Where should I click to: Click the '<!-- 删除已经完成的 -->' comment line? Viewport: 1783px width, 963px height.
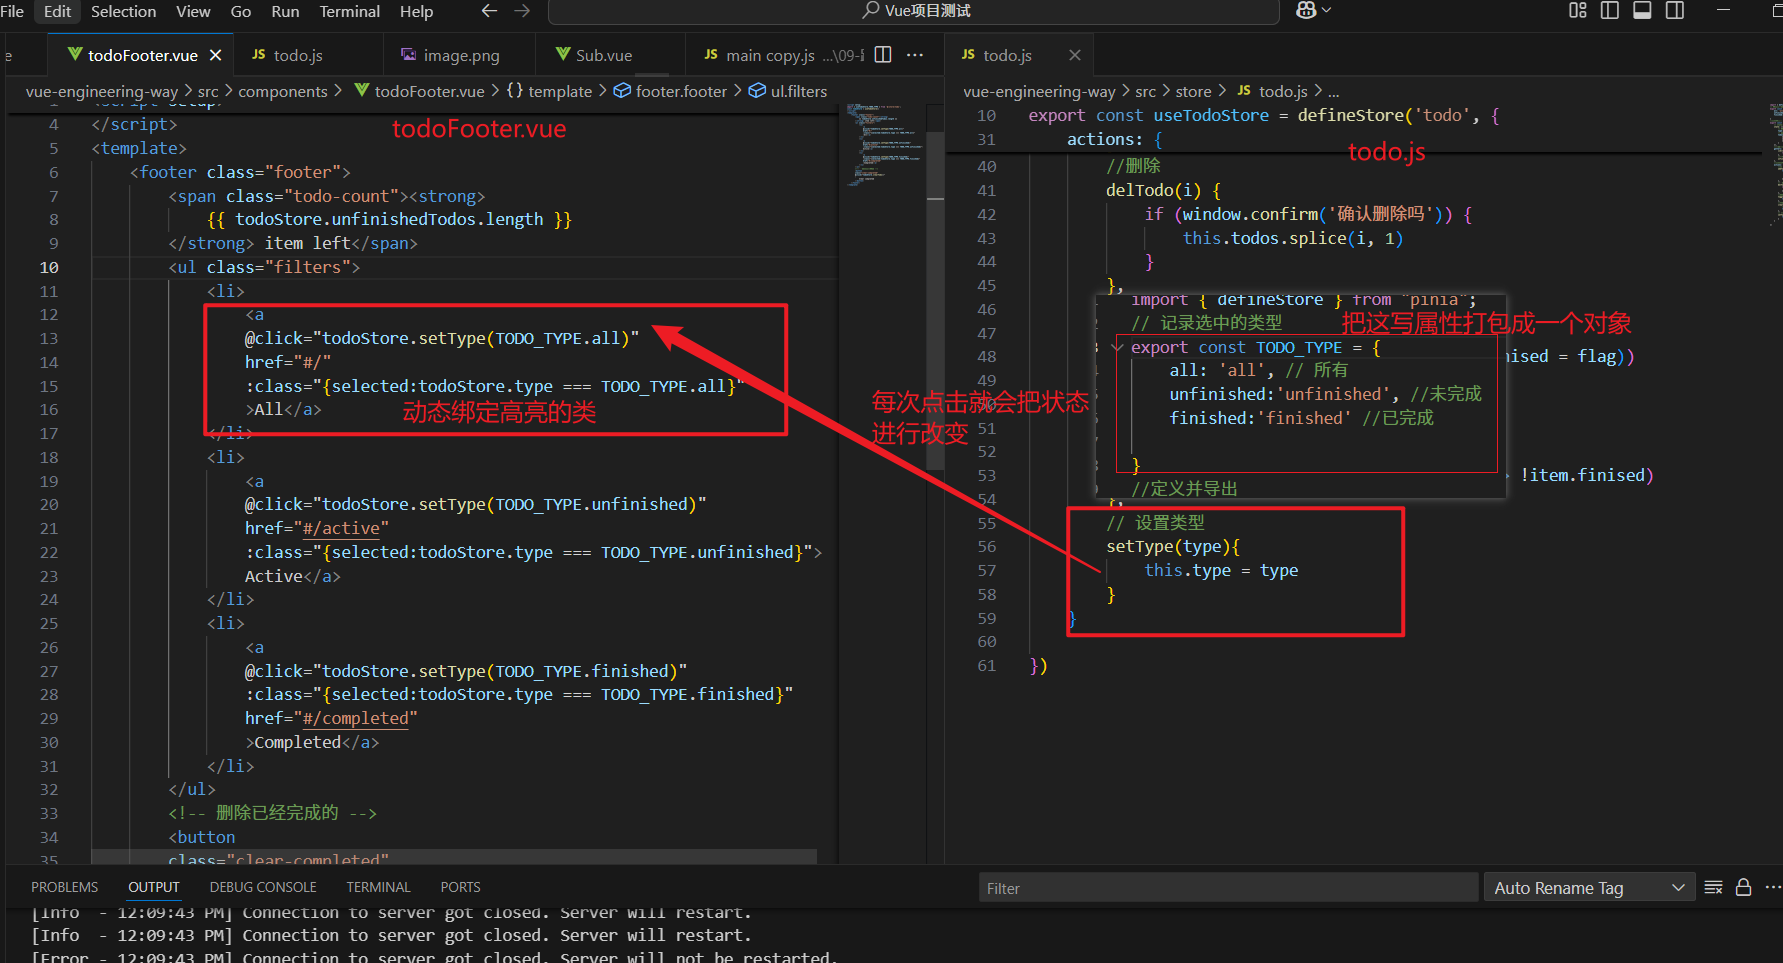(272, 812)
